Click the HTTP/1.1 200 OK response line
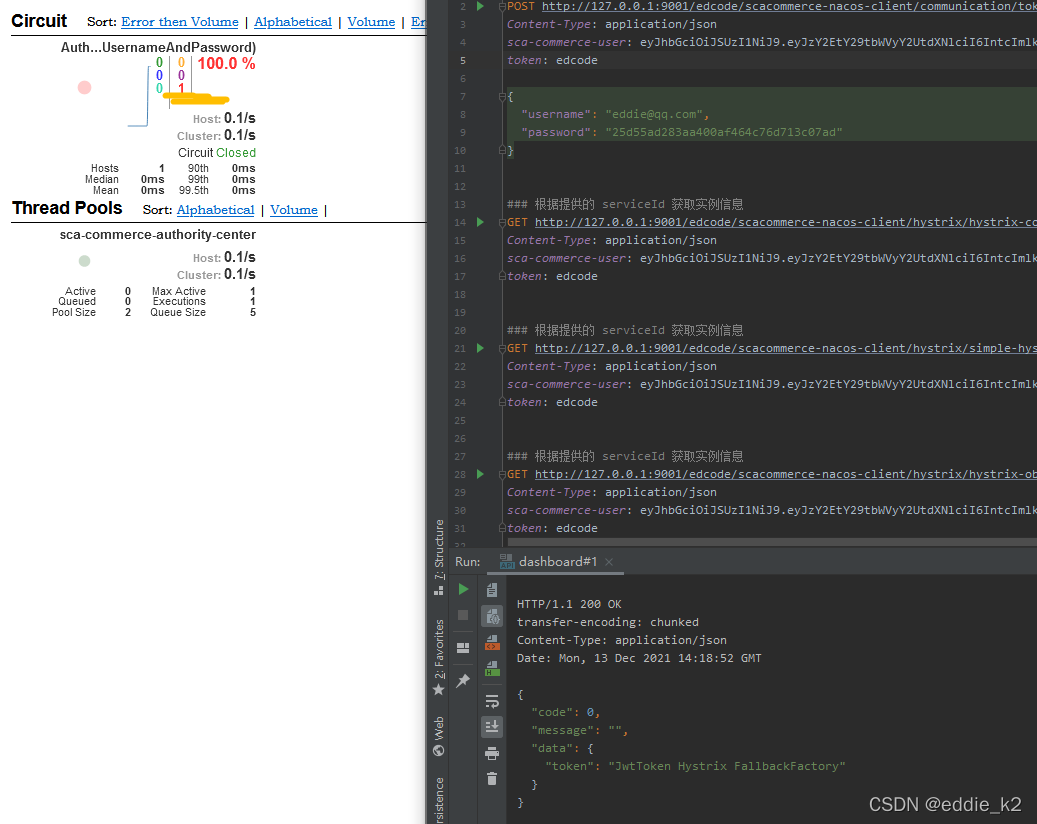The height and width of the screenshot is (824, 1037). (x=569, y=604)
